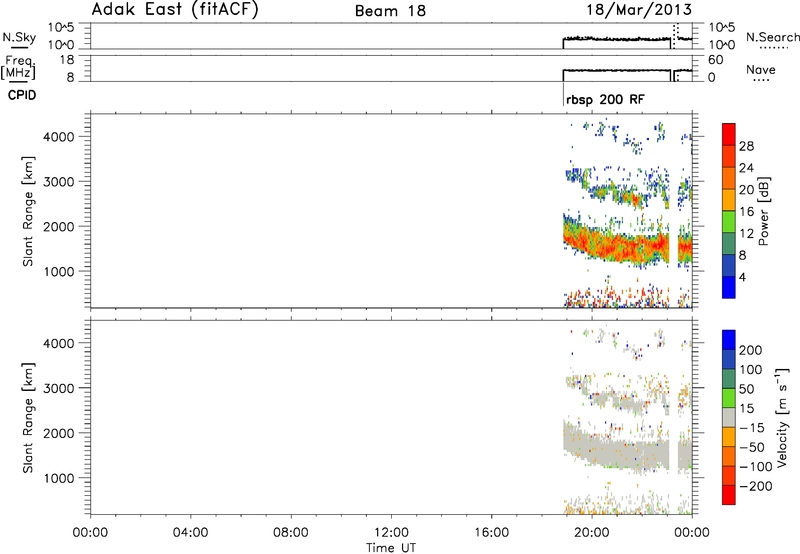Click the gray Velocity swatch between 15 and -15
Viewport: 800px width, 554px height.
point(729,418)
